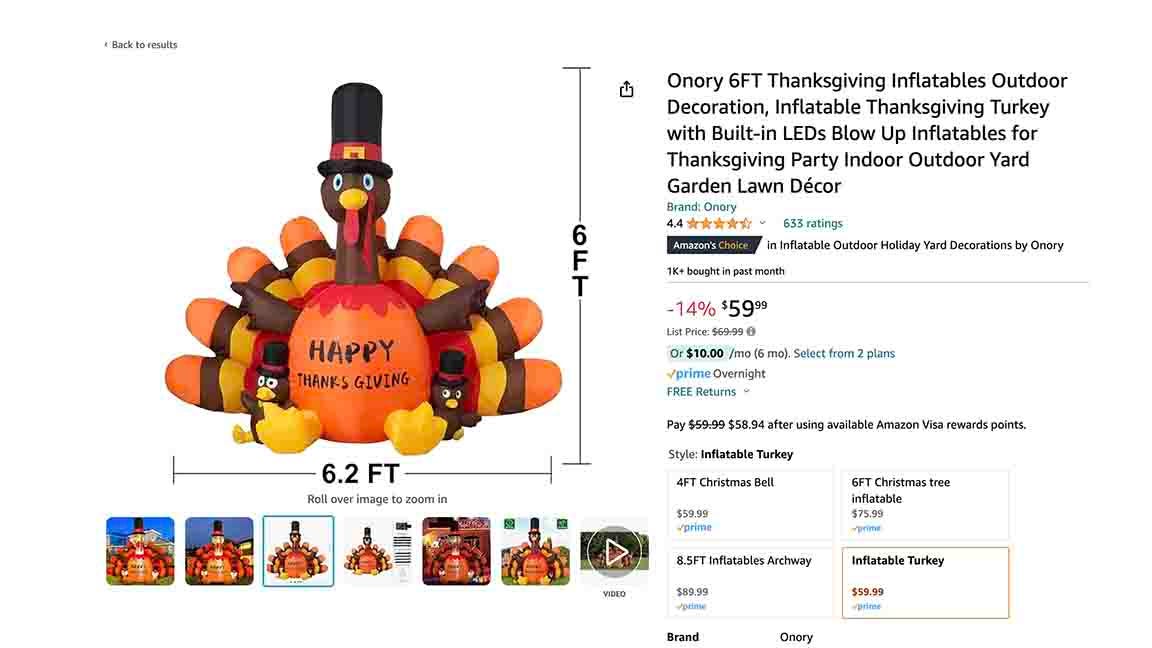The width and height of the screenshot is (1152, 648).
Task: Play the product video thumbnail
Action: 614,551
